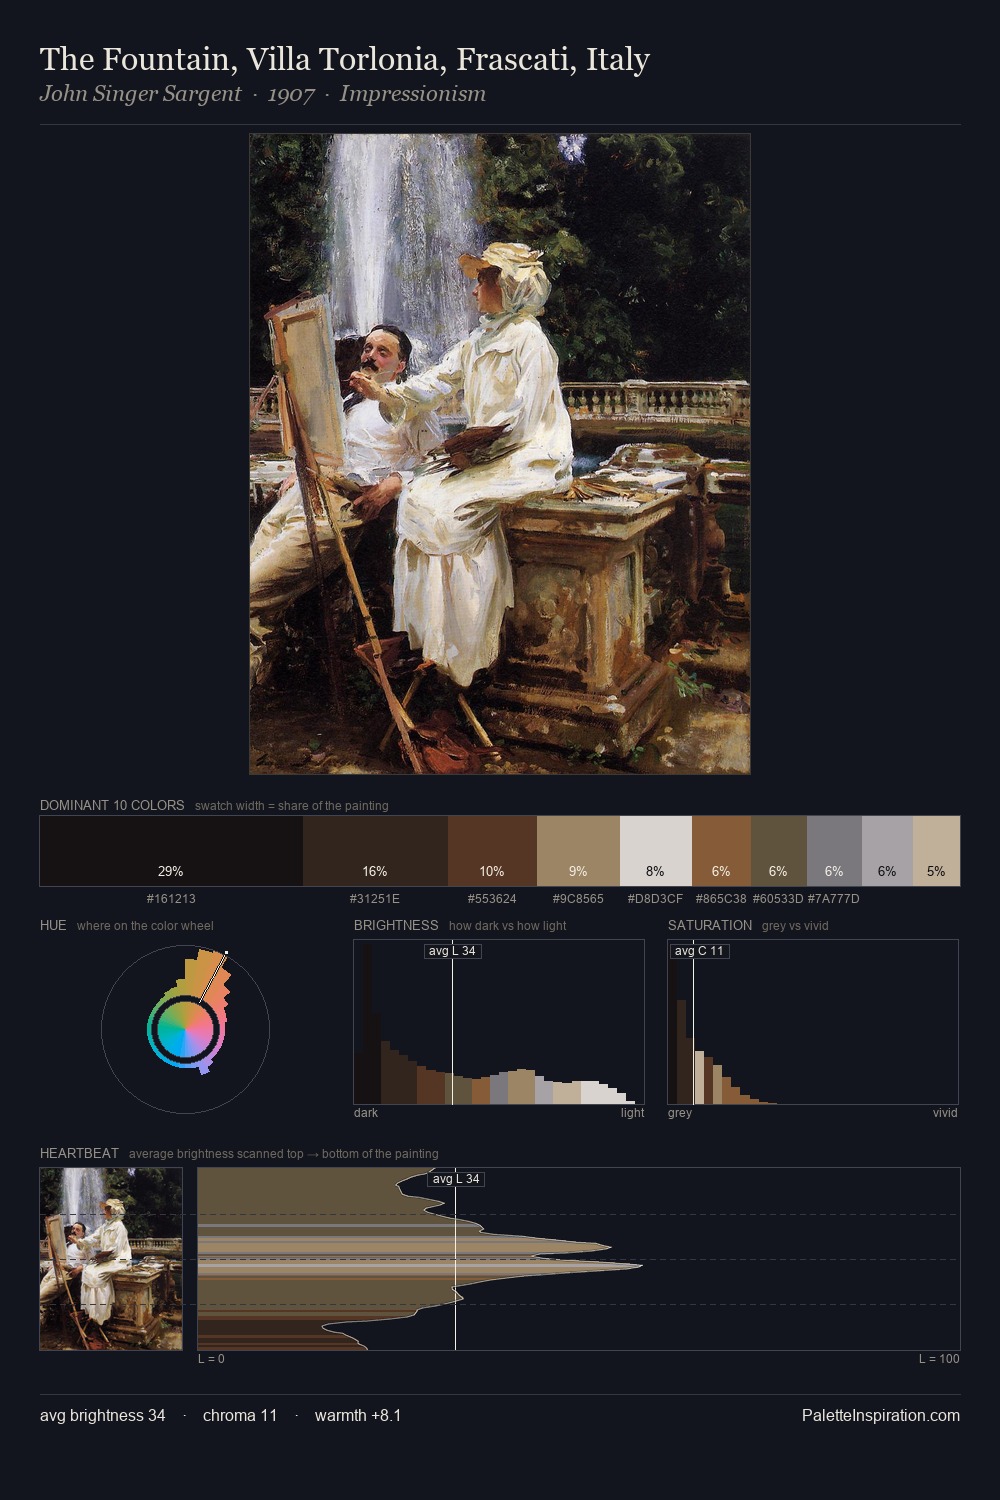Click the 'dark' axis label
Viewport: 1000px width, 1500px height.
tap(366, 1113)
